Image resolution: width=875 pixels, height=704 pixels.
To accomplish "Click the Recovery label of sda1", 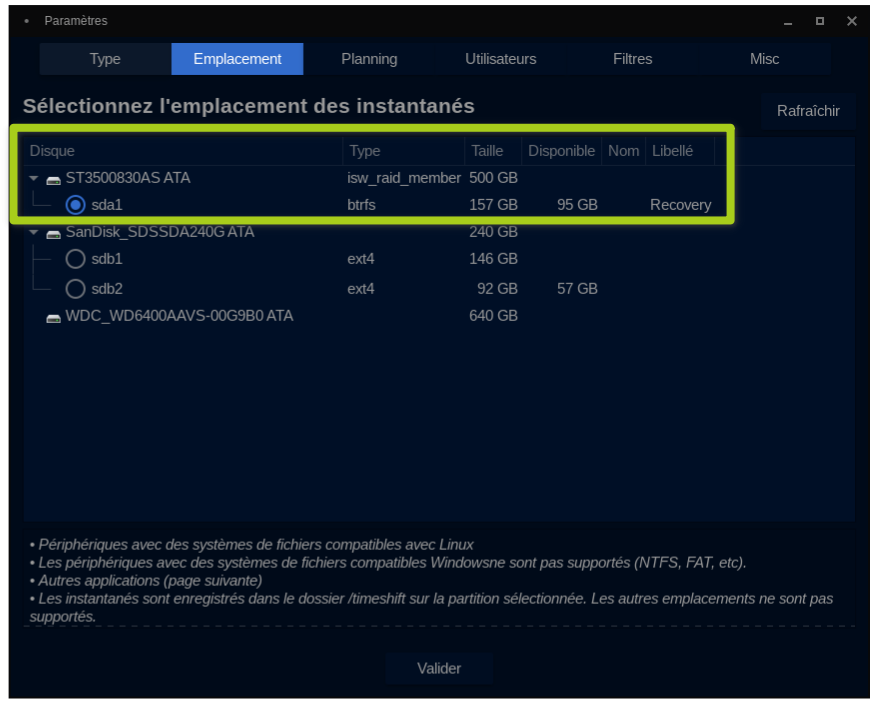I will 680,205.
